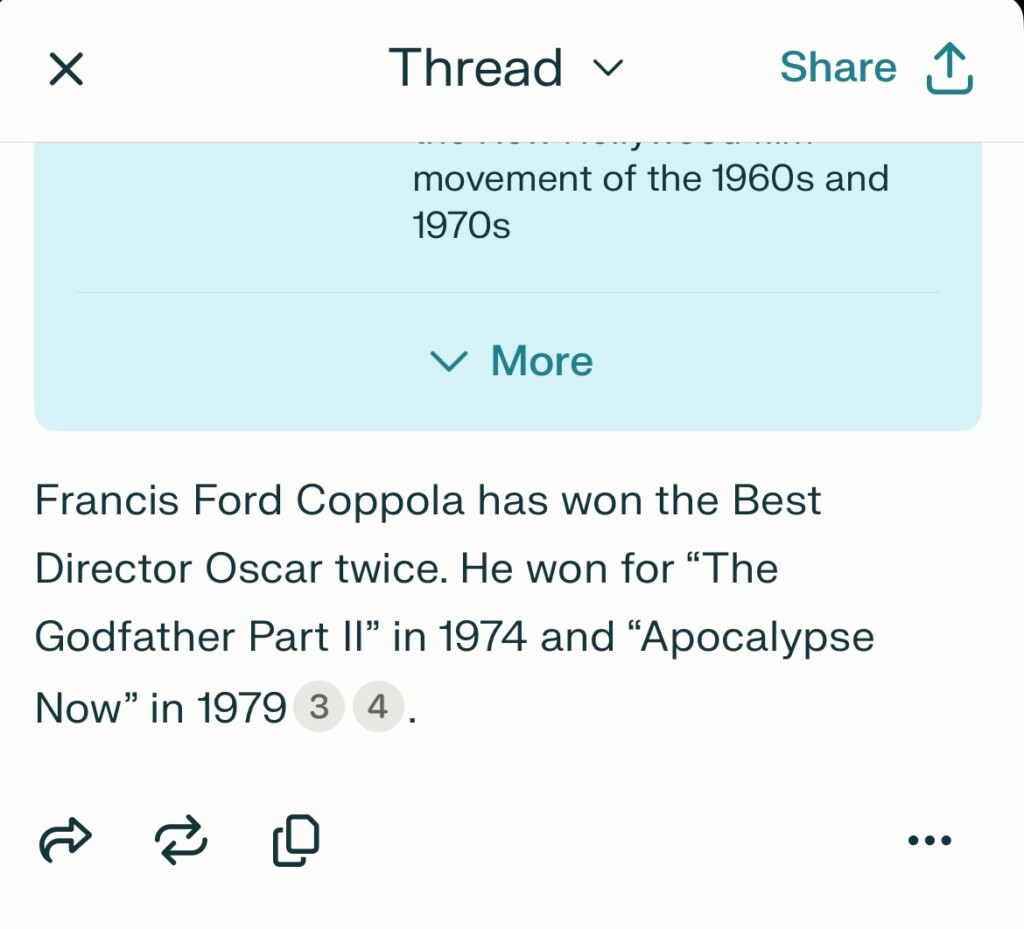Expand the chevron next to Thread
The height and width of the screenshot is (929, 1024).
608,67
